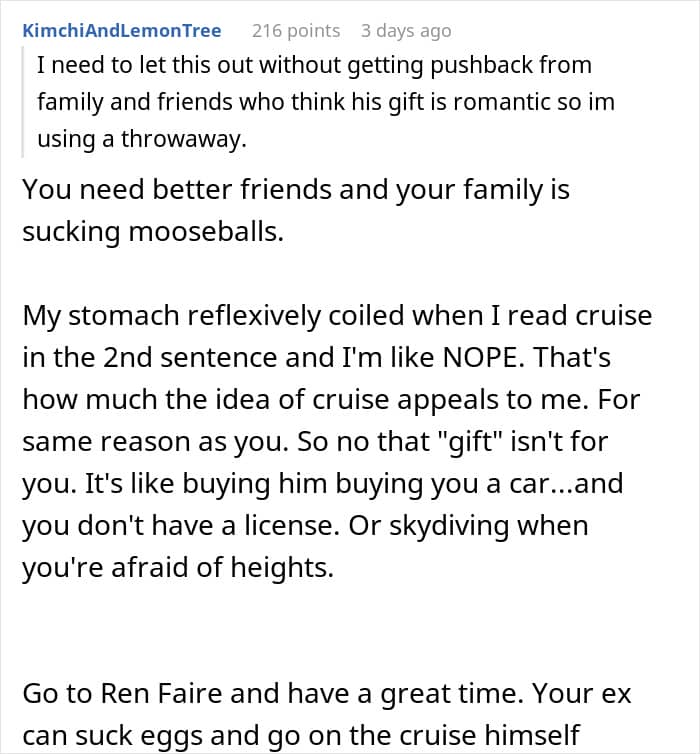Viewport: 700px width, 754px height.
Task: Click the text 'you're afraid of heights.'
Action: coord(178,567)
